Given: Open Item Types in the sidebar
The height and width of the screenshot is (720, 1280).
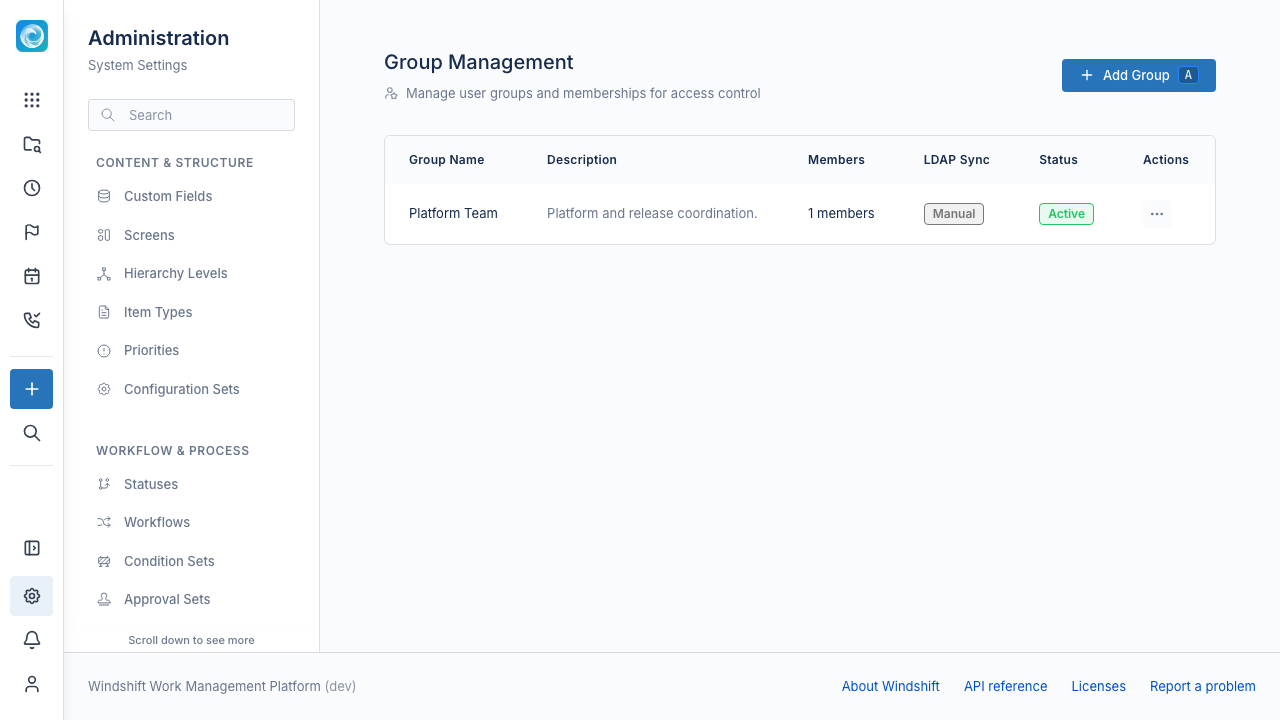Looking at the screenshot, I should 191,312.
